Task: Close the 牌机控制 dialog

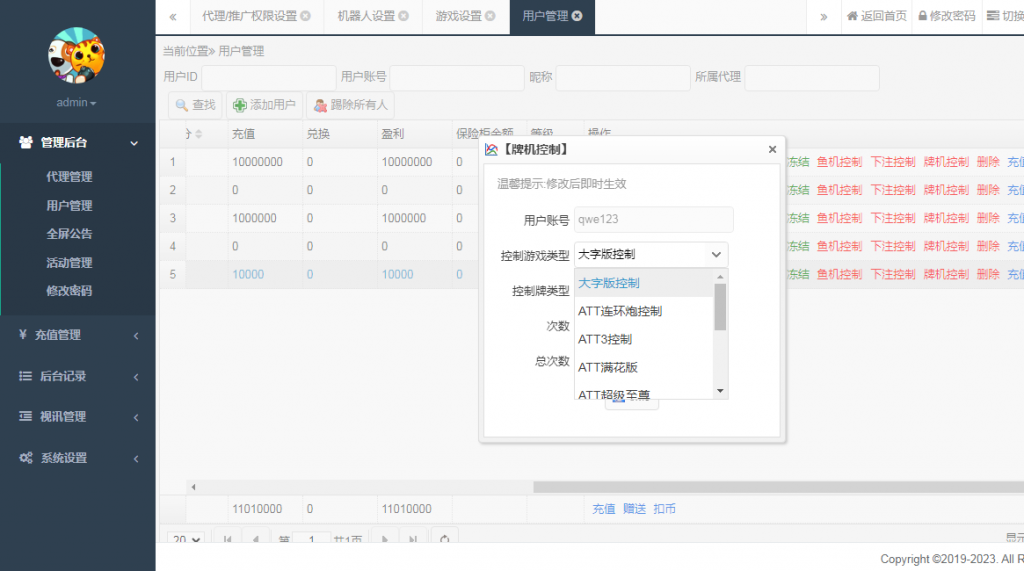Action: (772, 150)
